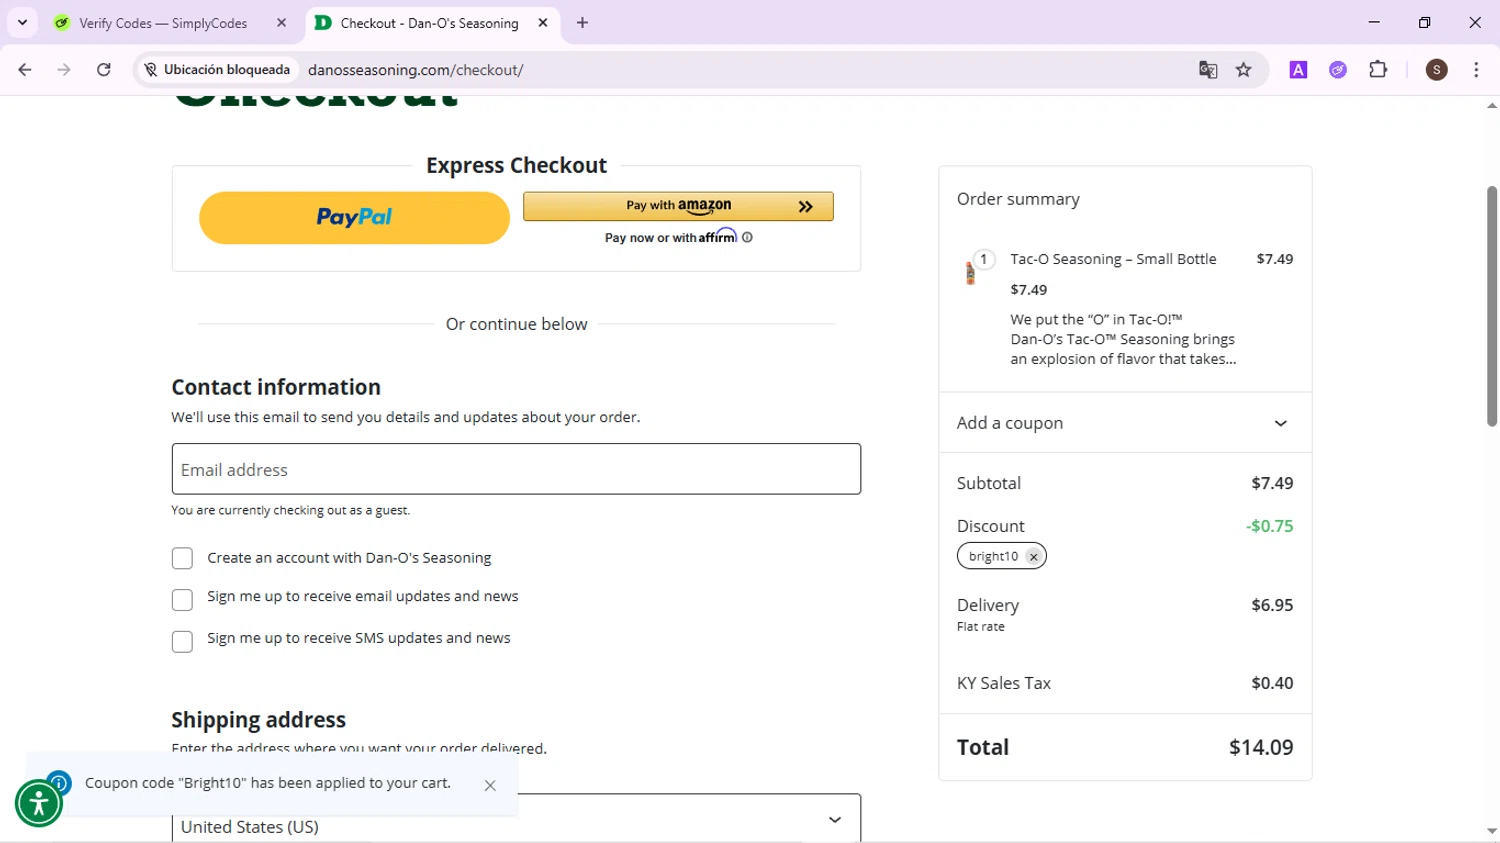Pay with the PayPal button
Image resolution: width=1500 pixels, height=843 pixels.
pyautogui.click(x=354, y=218)
